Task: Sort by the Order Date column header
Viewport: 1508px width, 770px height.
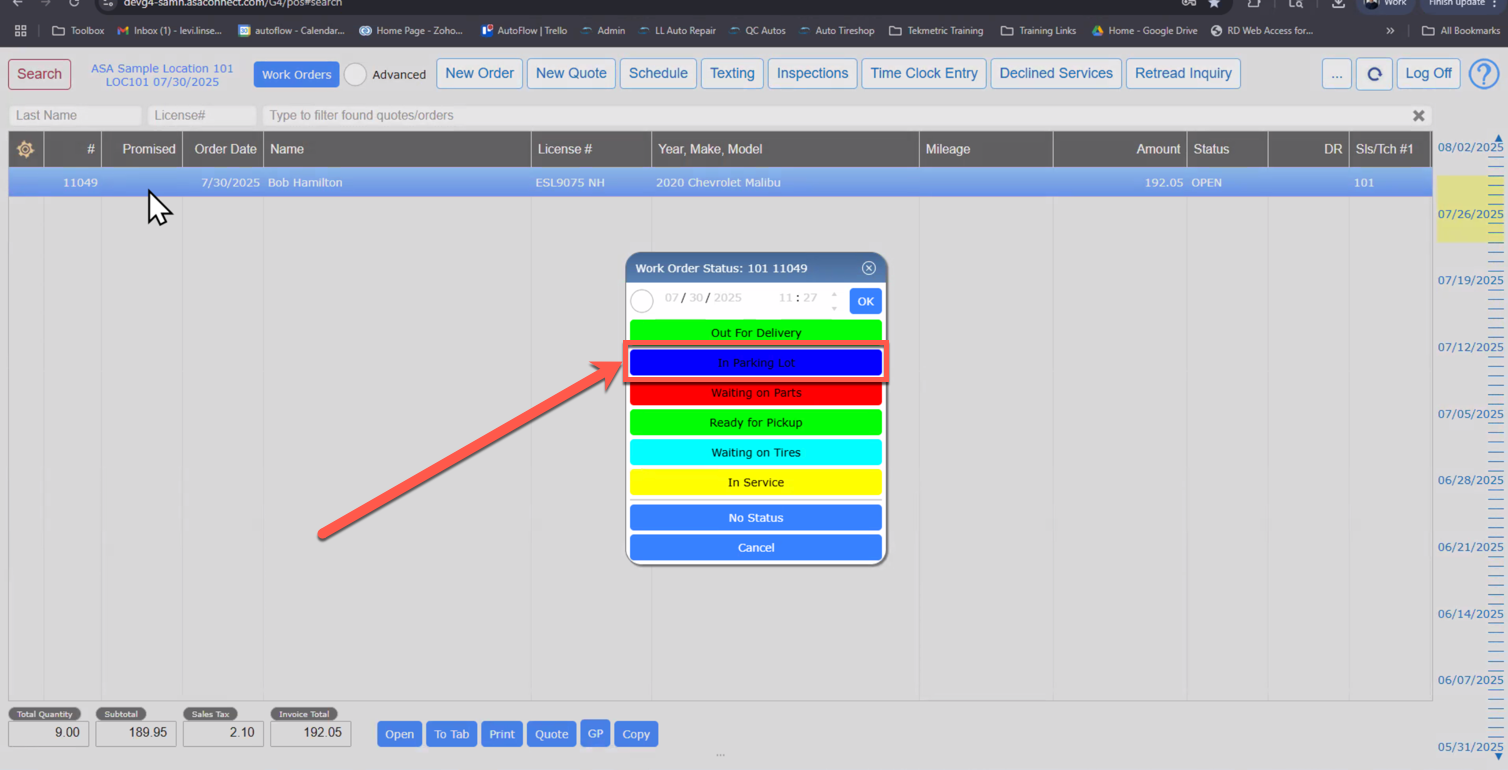Action: (223, 149)
